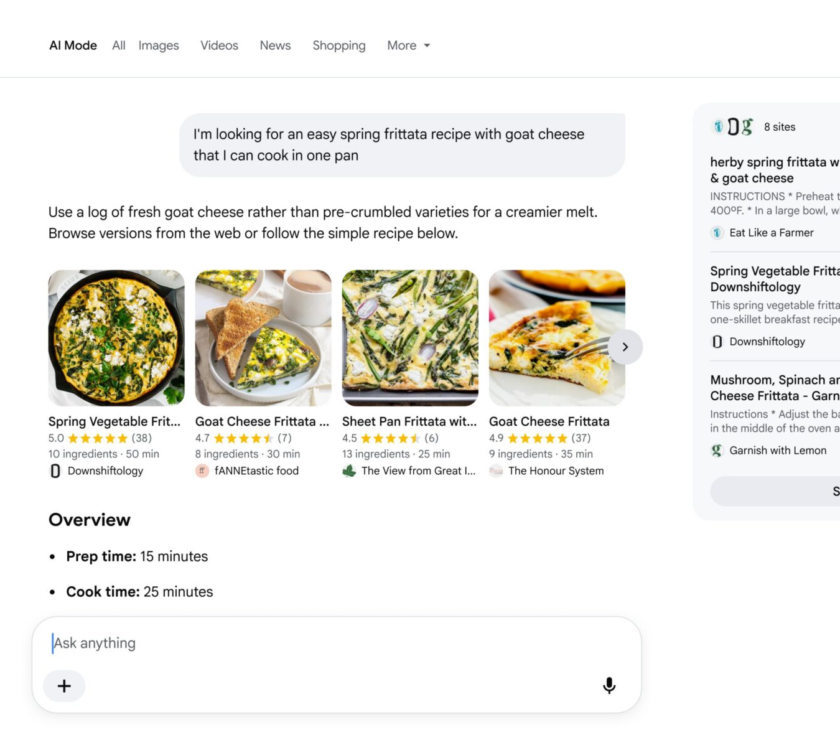Click the Ask anything input field
Image resolution: width=840 pixels, height=740 pixels.
[336, 642]
